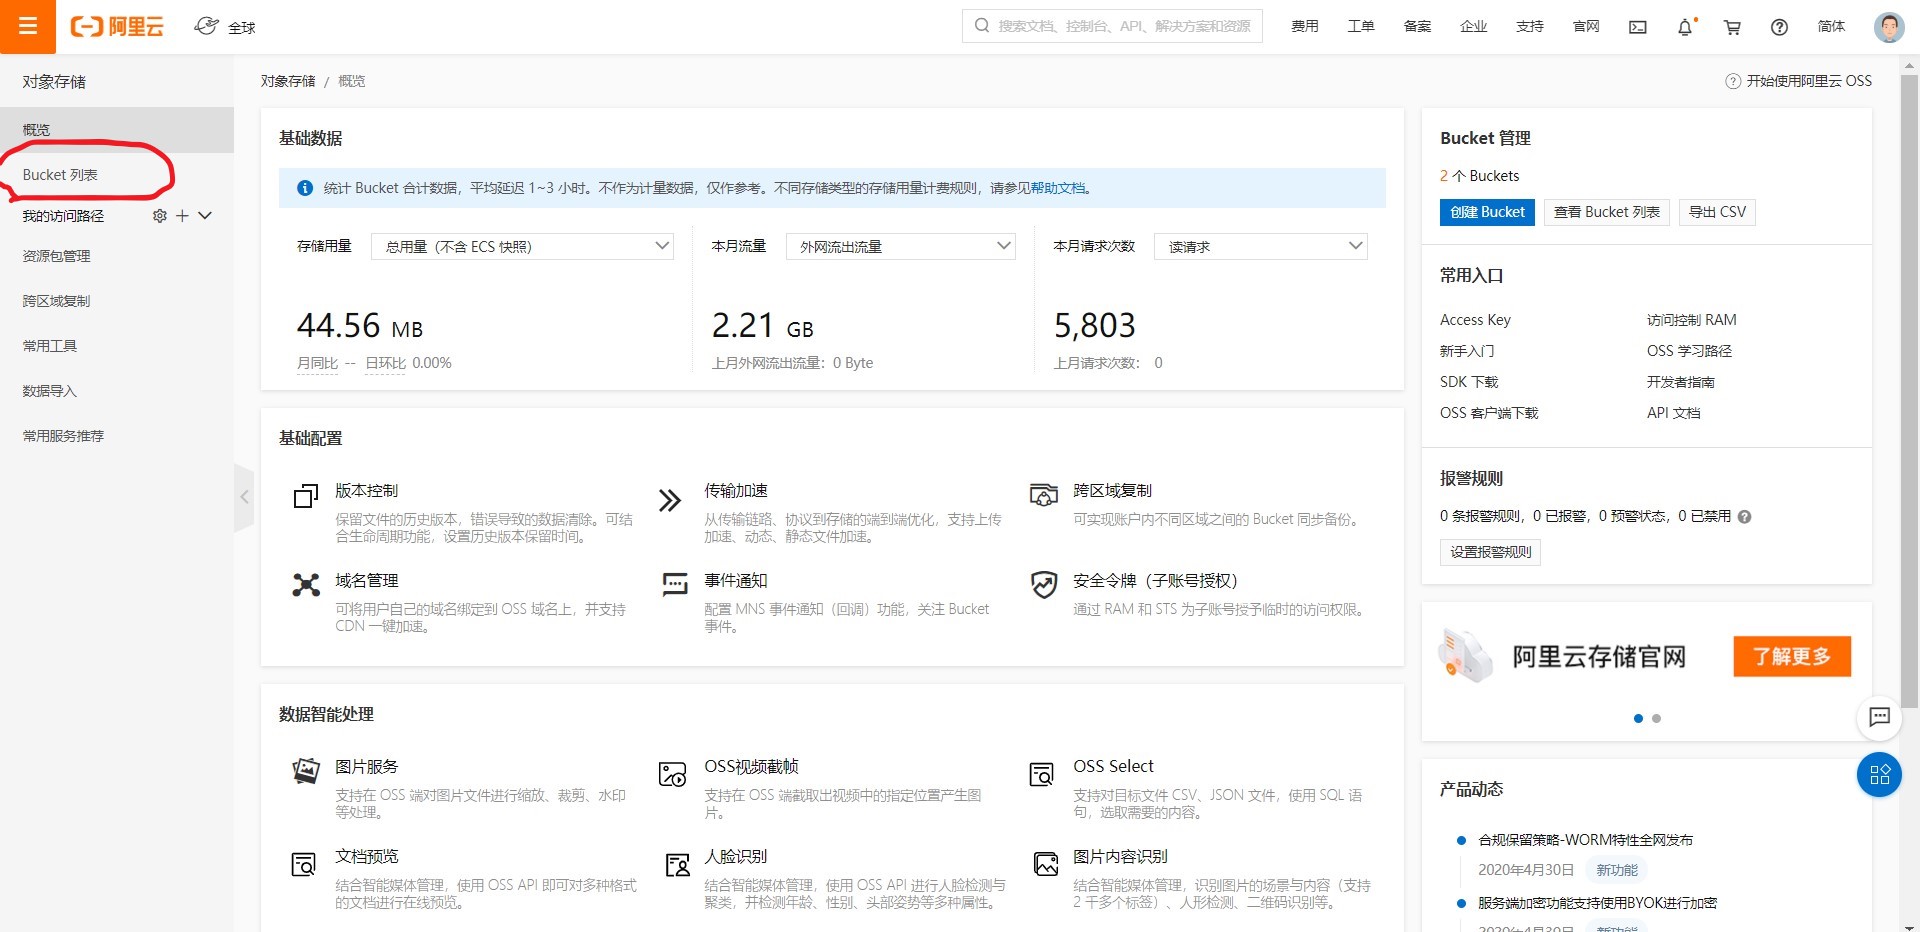The width and height of the screenshot is (1920, 932).
Task: Open the user avatar menu
Action: point(1889,27)
